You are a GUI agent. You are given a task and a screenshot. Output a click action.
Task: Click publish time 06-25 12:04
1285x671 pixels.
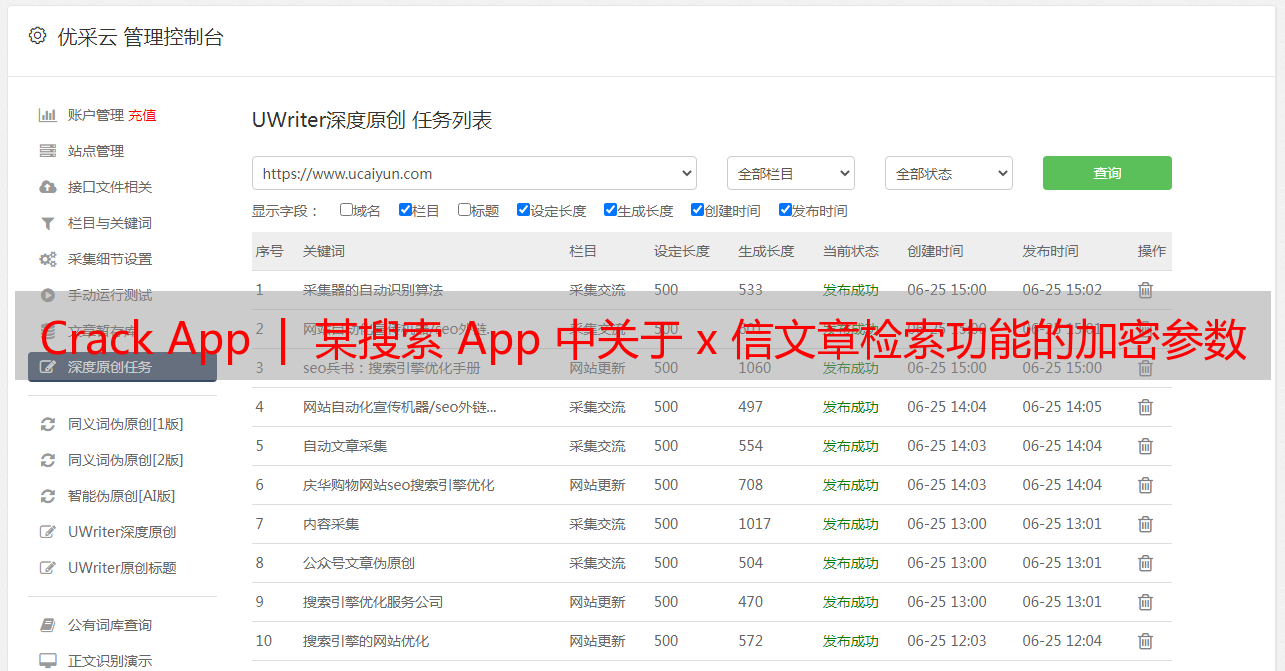point(1062,641)
